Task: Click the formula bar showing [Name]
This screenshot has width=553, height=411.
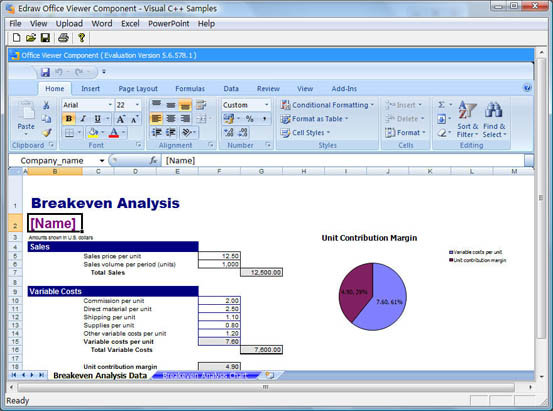Action: (343, 161)
